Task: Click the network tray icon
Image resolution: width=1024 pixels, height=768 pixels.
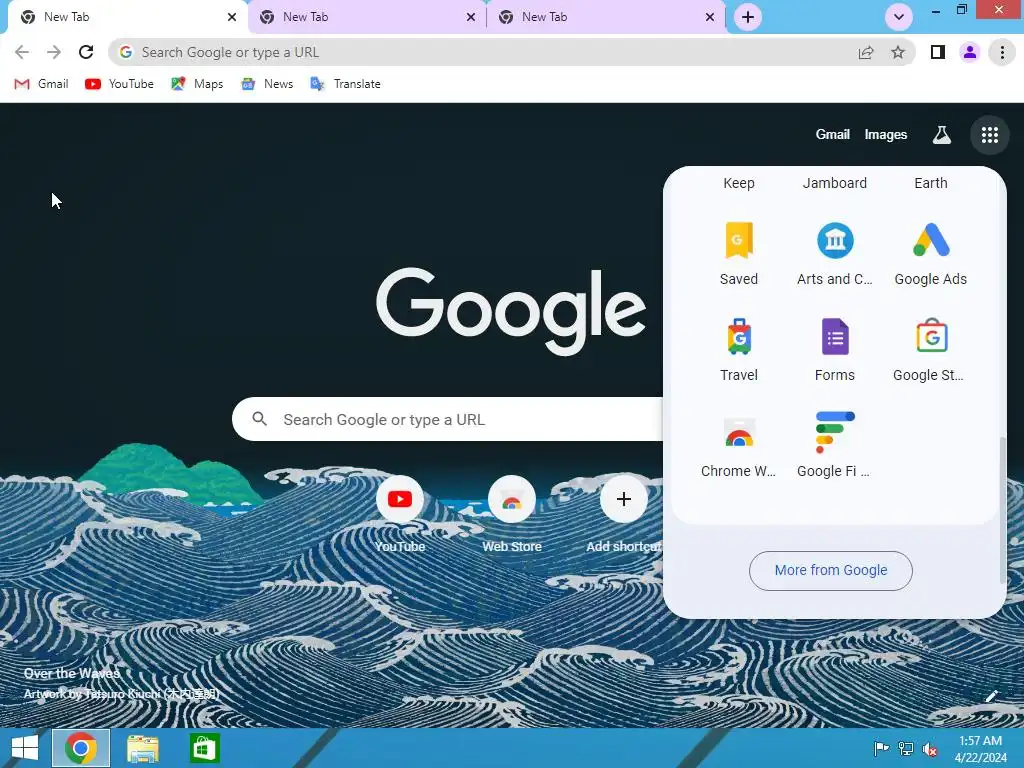Action: (x=906, y=748)
